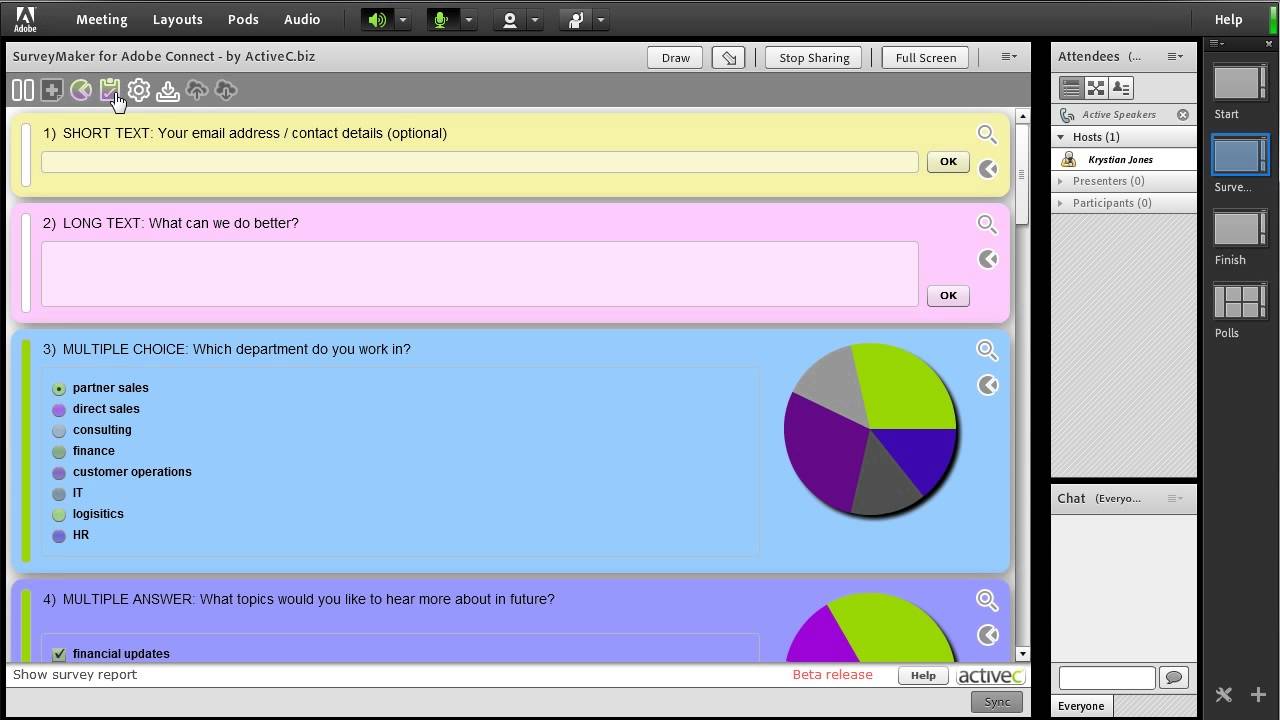
Task: Click the Stop Sharing button
Action: pos(814,58)
